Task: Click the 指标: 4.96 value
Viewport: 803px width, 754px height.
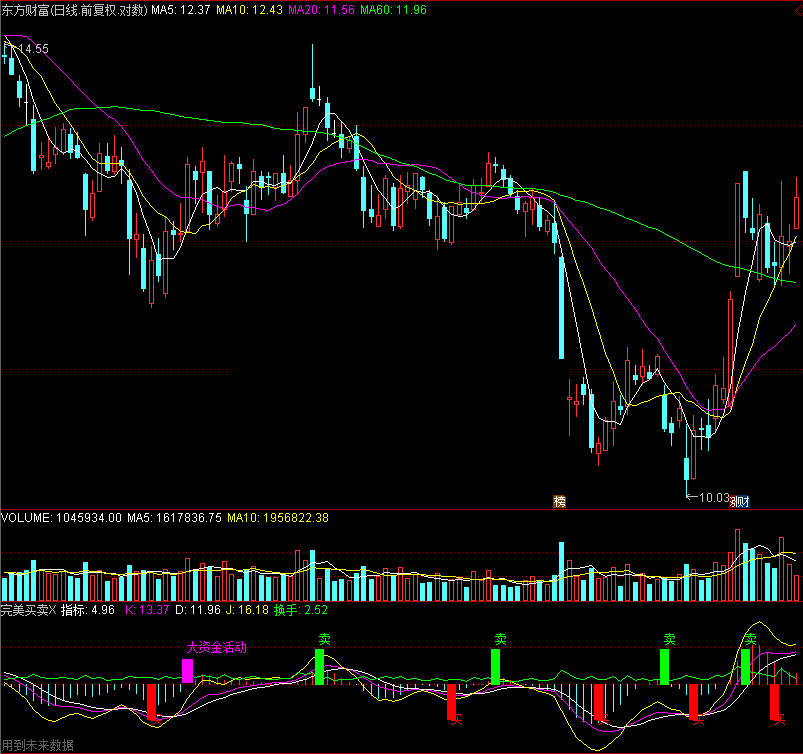Action: [88, 610]
